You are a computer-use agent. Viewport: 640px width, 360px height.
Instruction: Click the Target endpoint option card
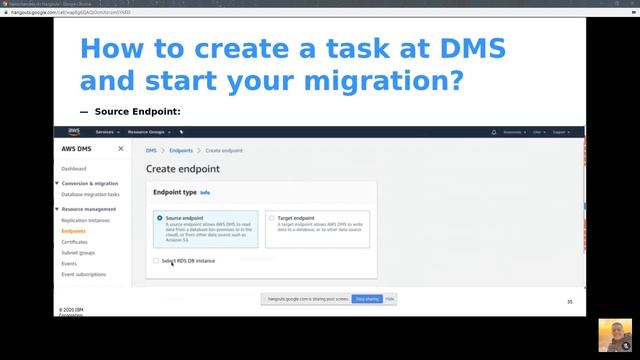point(318,229)
